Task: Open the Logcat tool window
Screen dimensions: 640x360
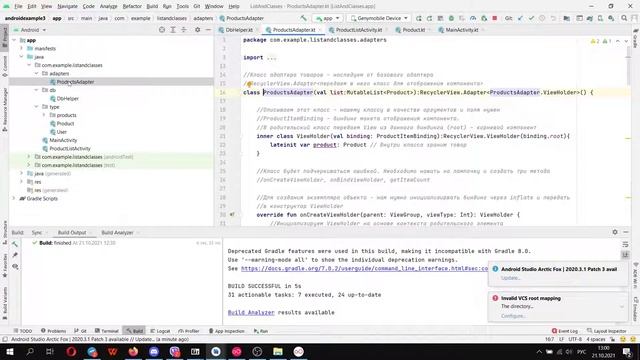Action: [x=160, y=331]
